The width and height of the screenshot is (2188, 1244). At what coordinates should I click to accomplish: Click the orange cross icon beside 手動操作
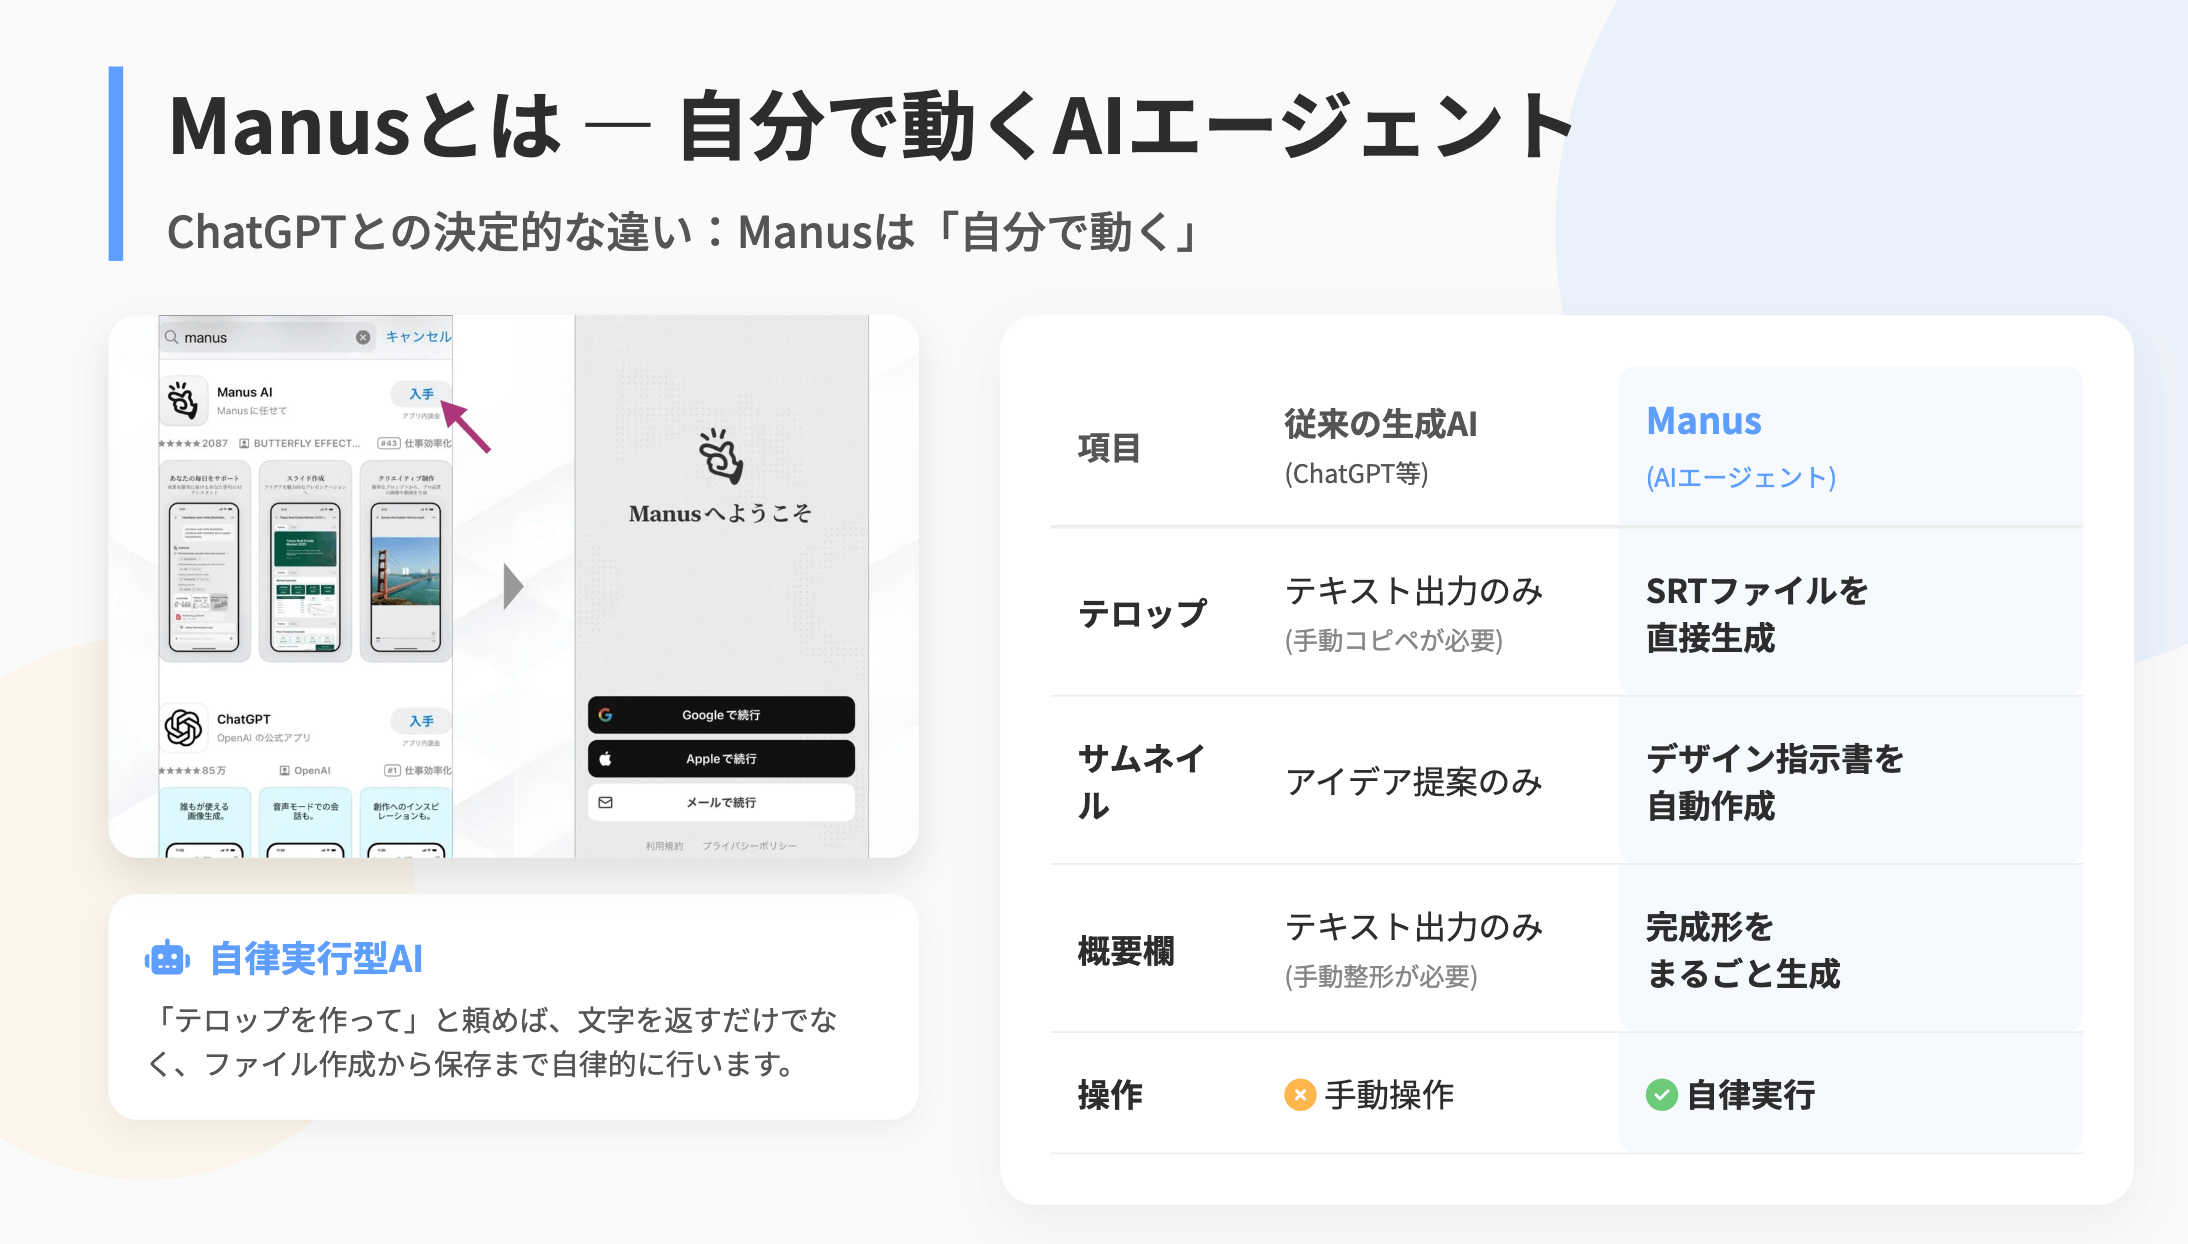point(1299,1095)
